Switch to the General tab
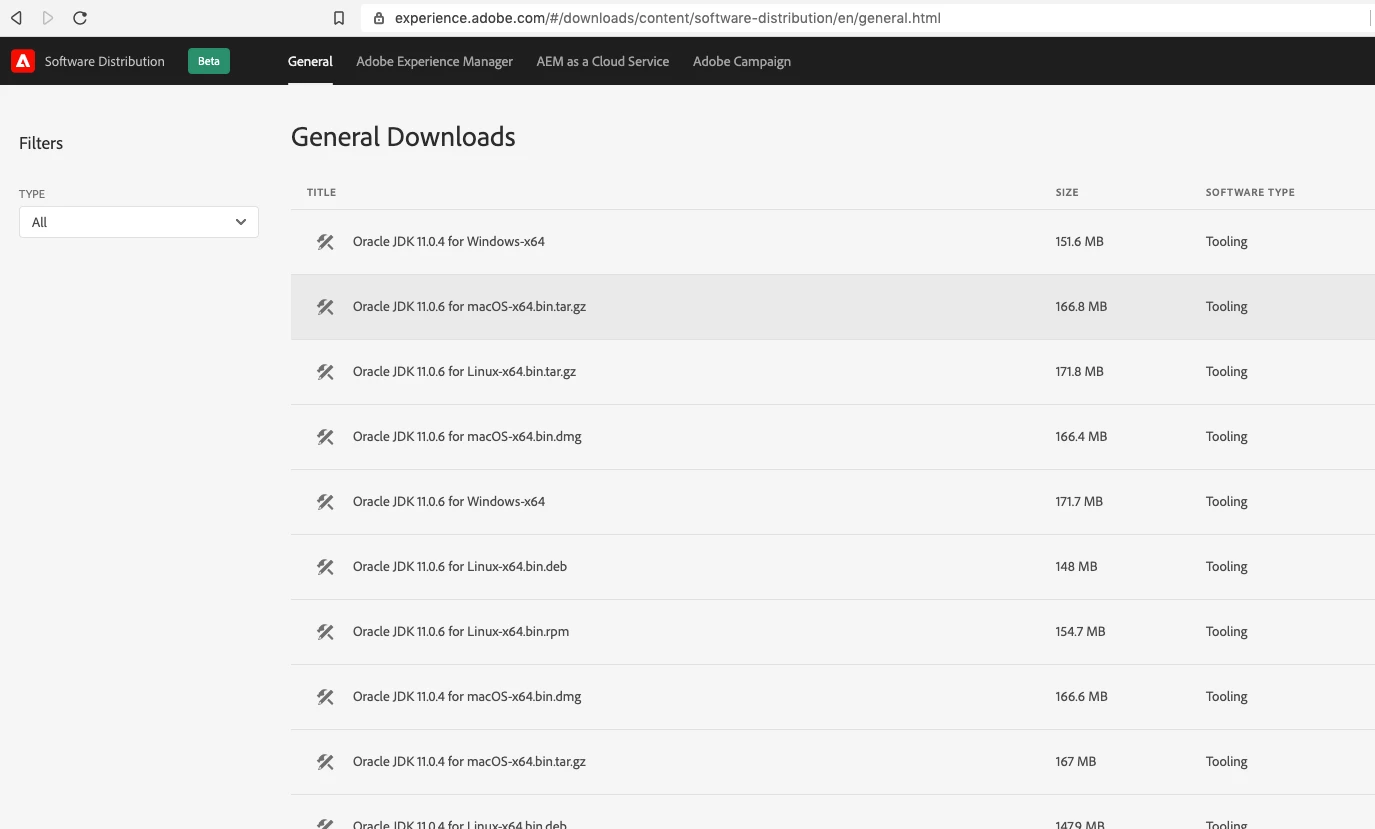This screenshot has width=1375, height=829. pos(310,61)
